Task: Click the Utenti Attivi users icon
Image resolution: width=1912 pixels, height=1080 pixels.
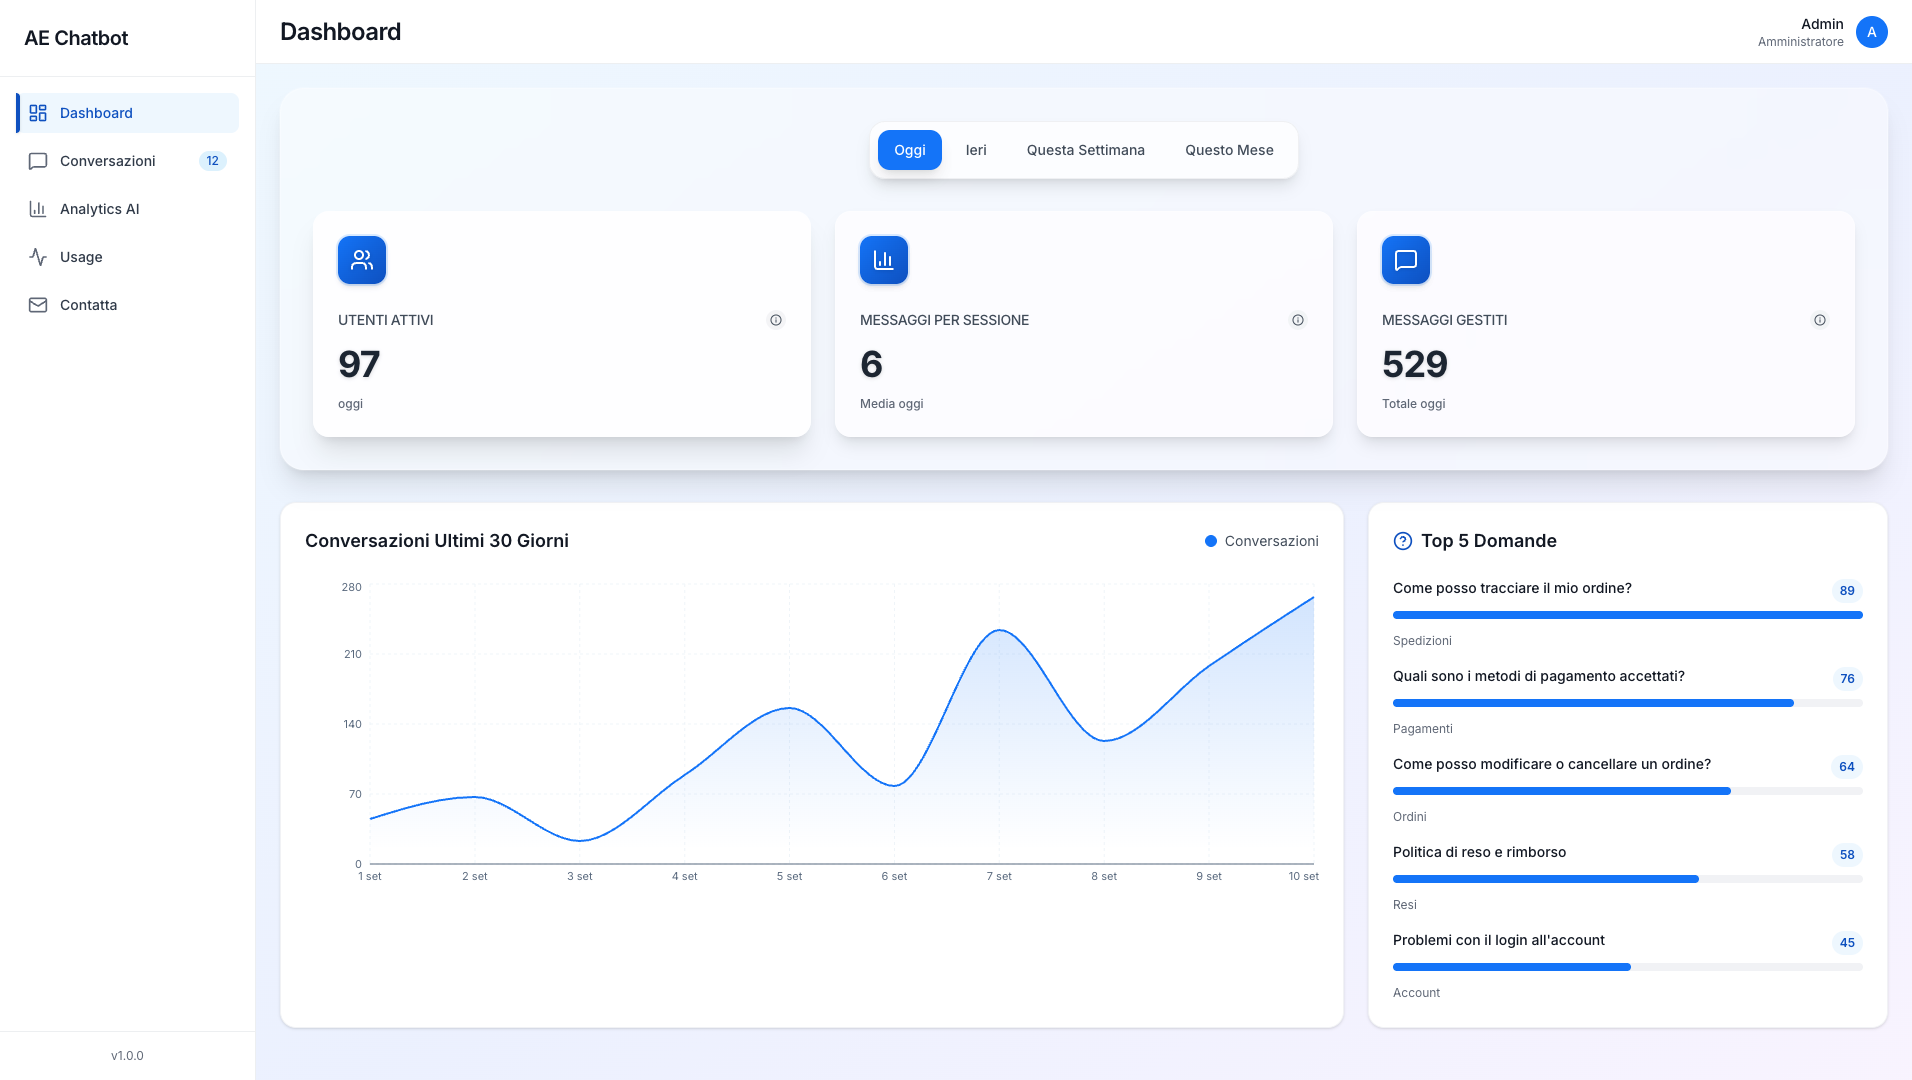Action: (362, 260)
